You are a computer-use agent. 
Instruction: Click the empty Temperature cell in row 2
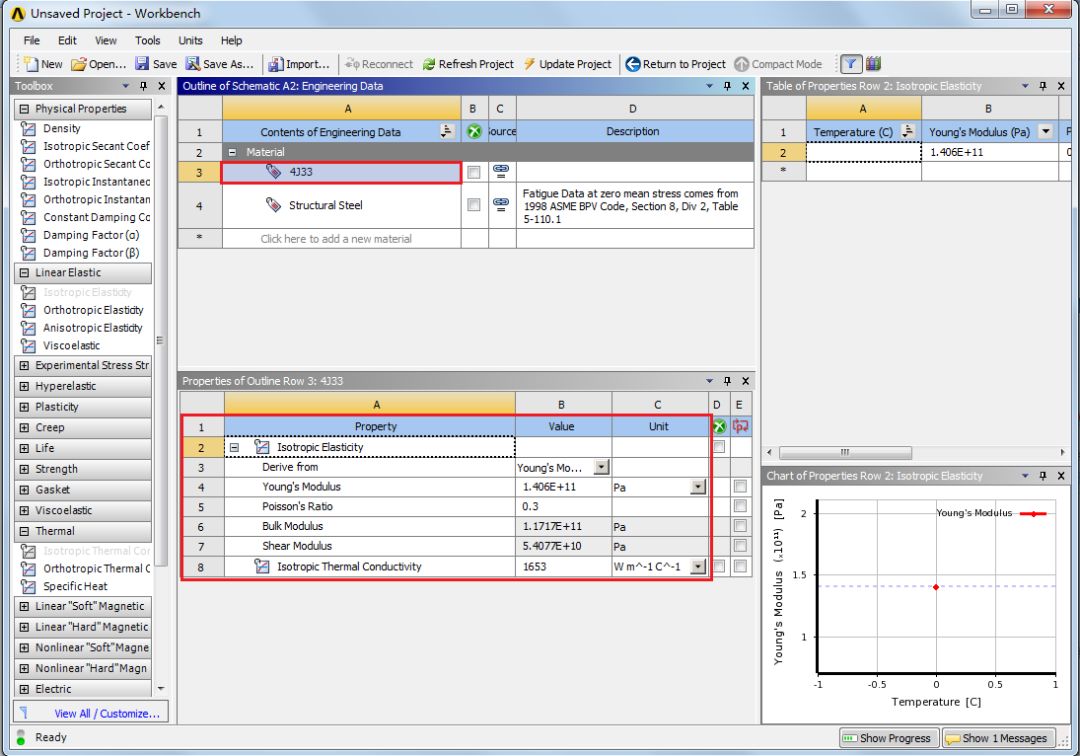(x=864, y=152)
